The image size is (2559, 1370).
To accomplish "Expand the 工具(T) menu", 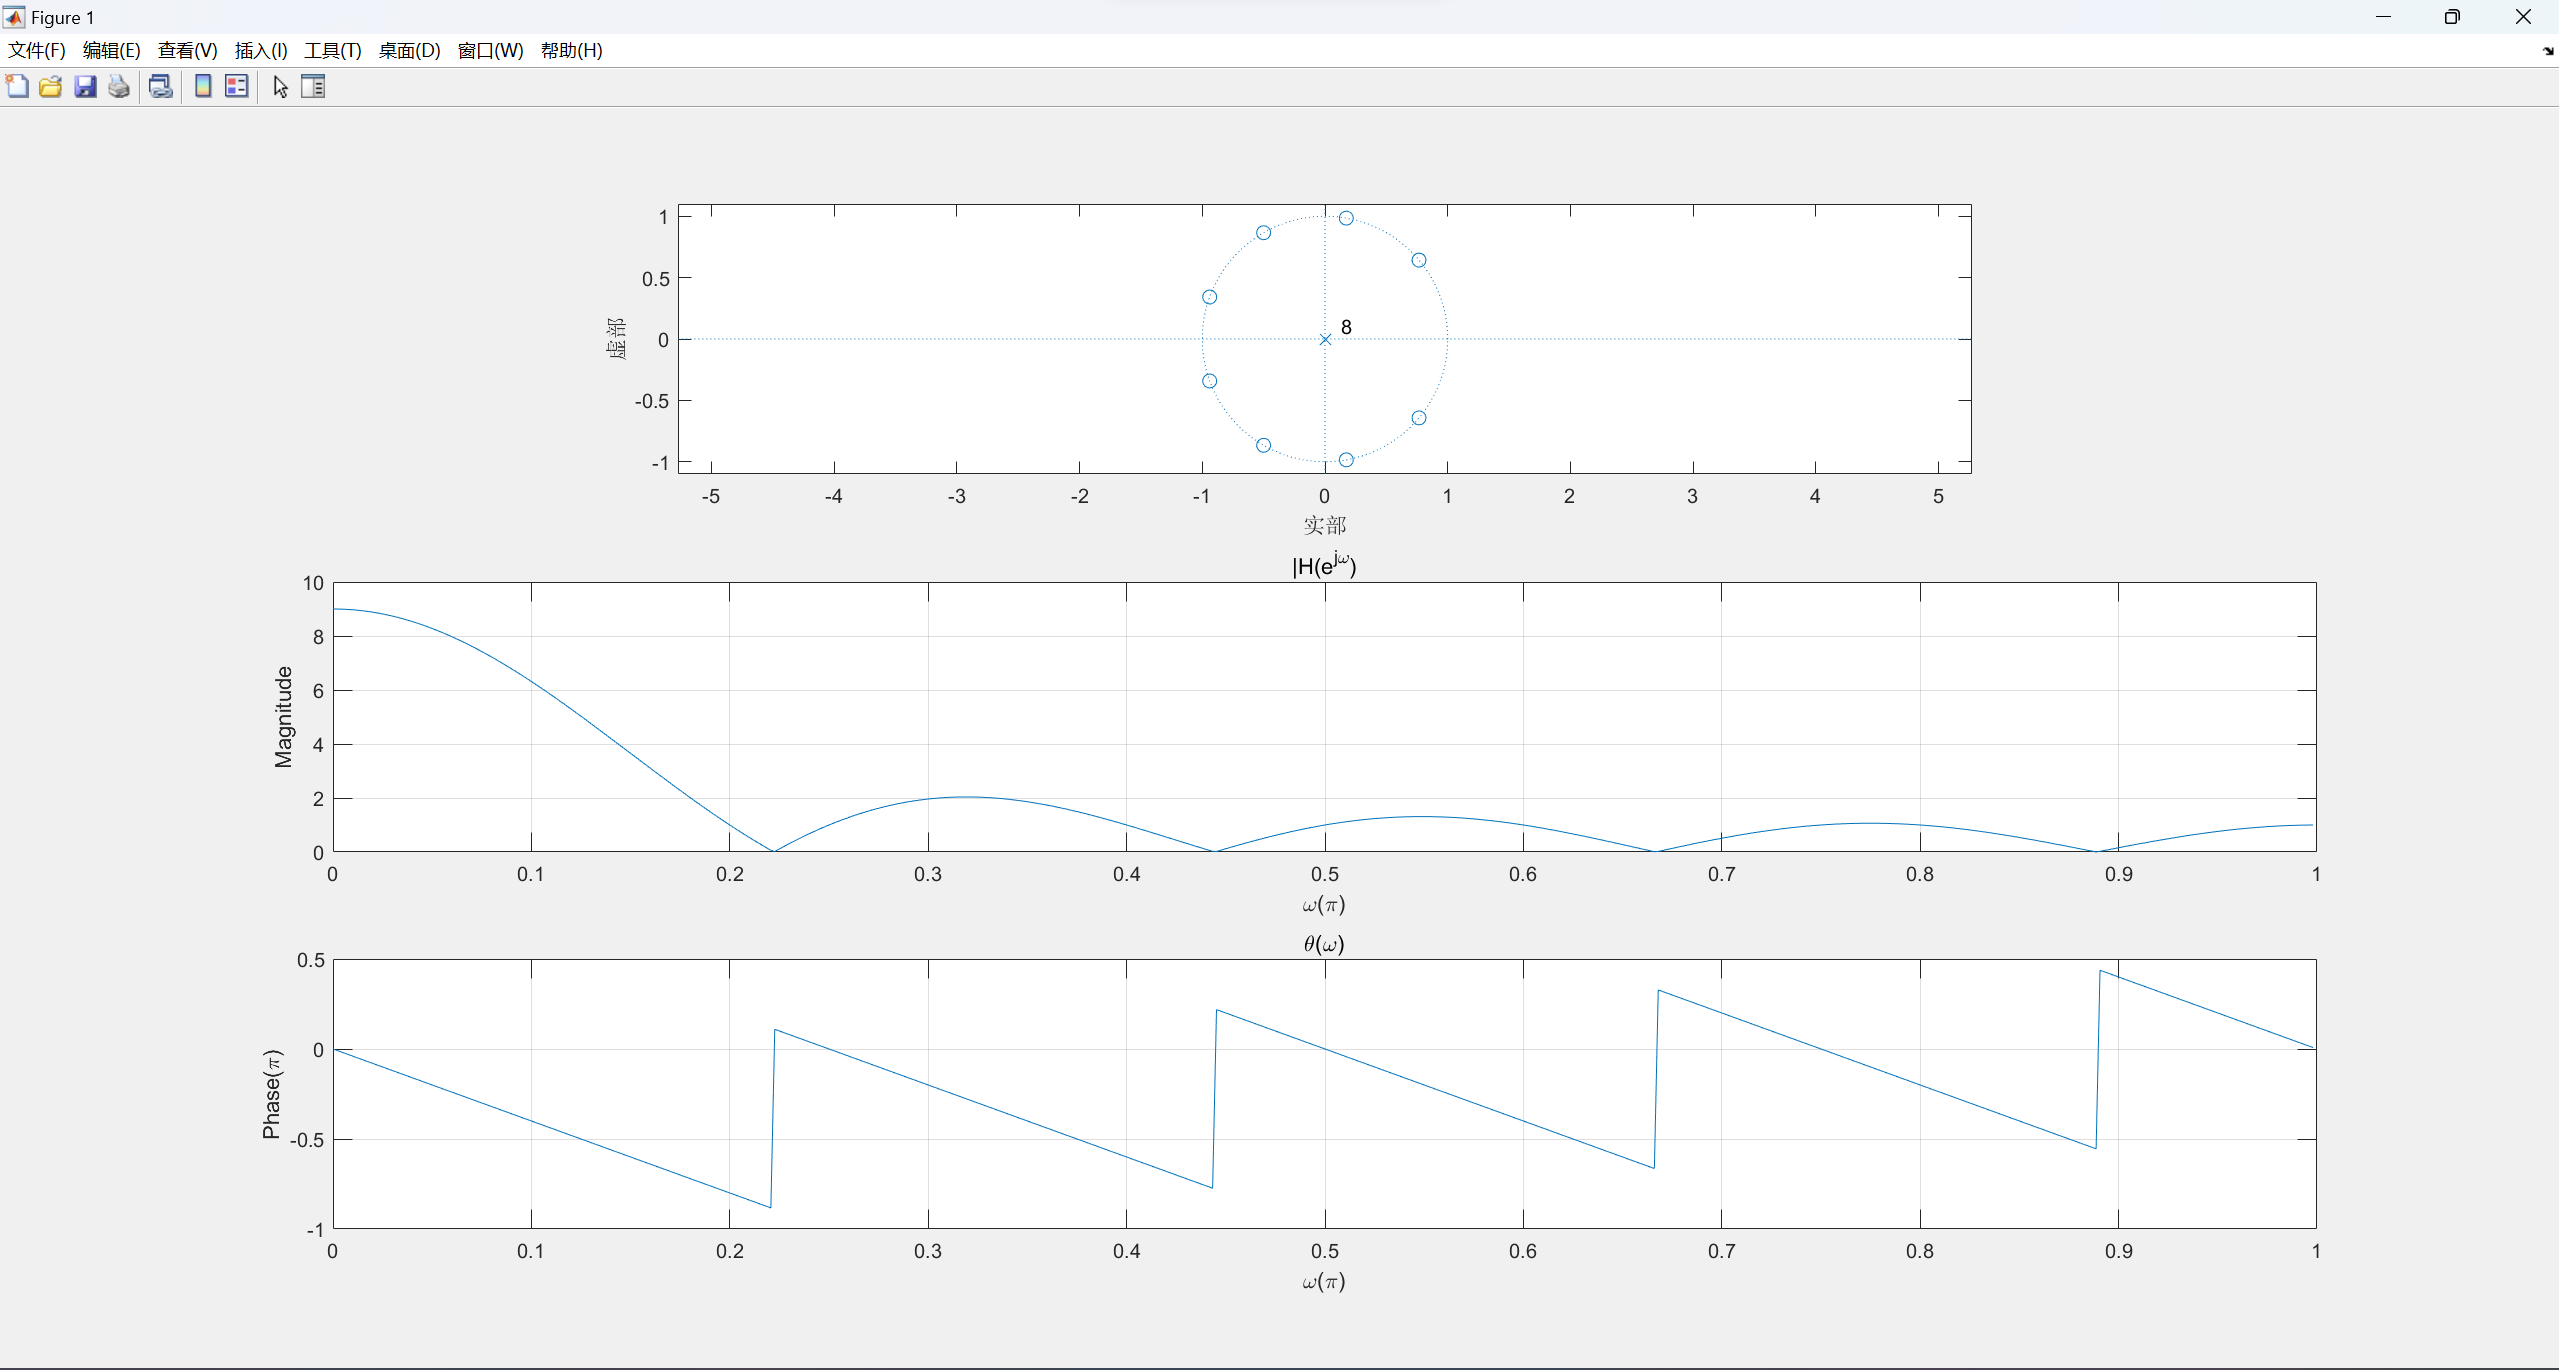I will tap(332, 51).
